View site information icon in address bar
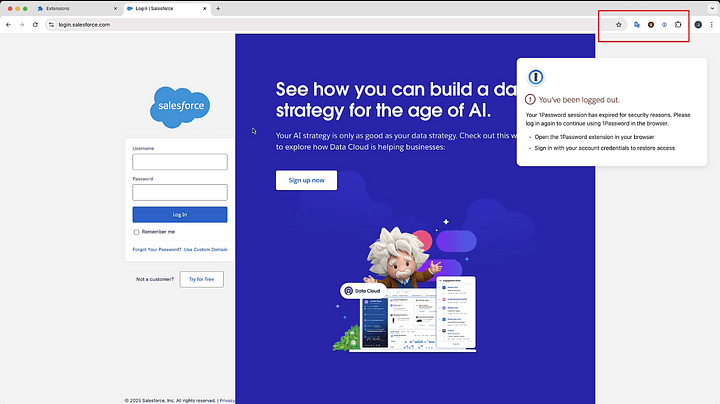The image size is (720, 404). pos(51,25)
